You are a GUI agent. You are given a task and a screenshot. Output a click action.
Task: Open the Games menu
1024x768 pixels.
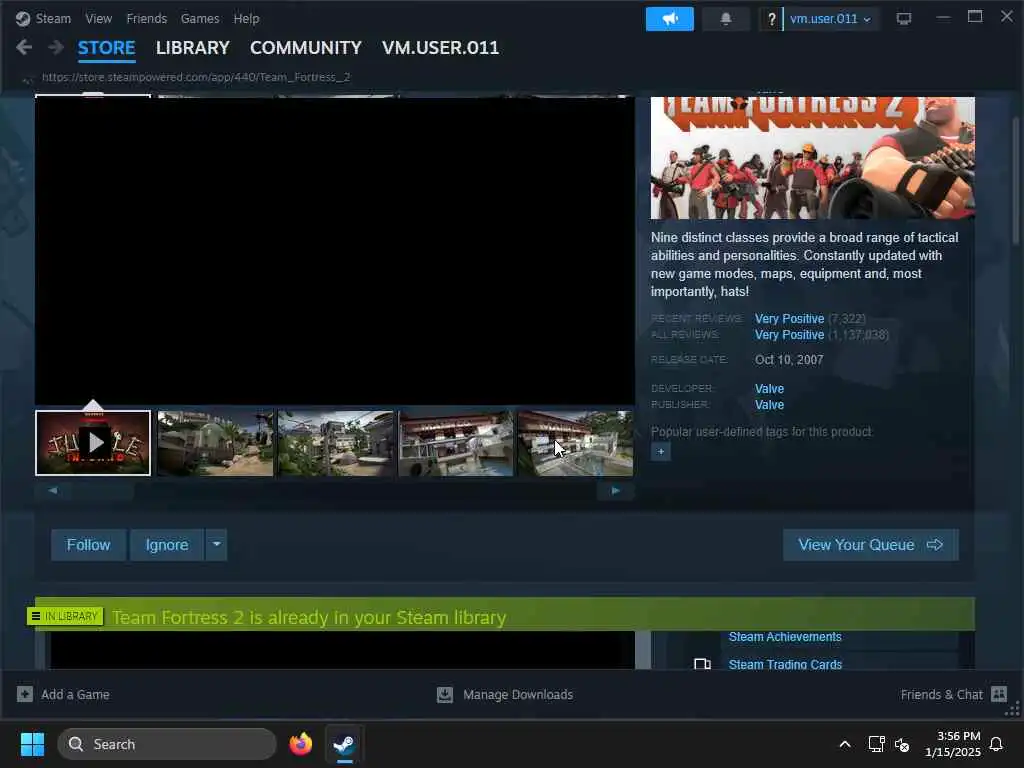pyautogui.click(x=200, y=18)
